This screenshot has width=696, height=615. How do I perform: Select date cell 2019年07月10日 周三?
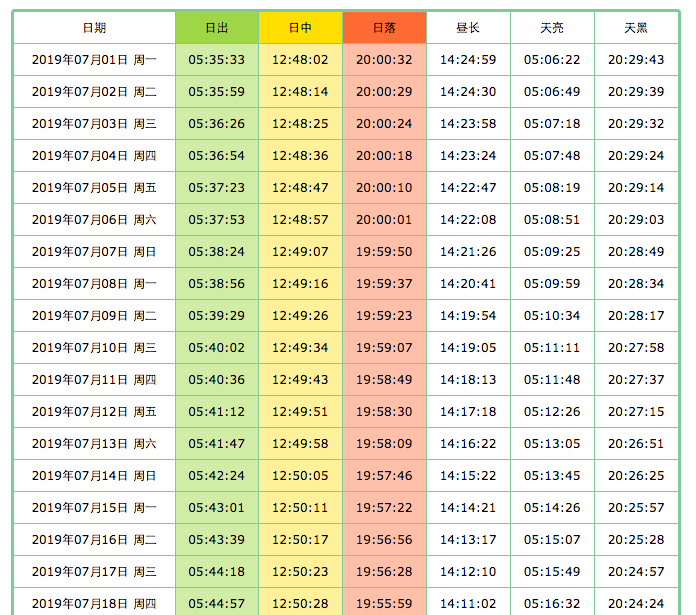[x=94, y=347]
